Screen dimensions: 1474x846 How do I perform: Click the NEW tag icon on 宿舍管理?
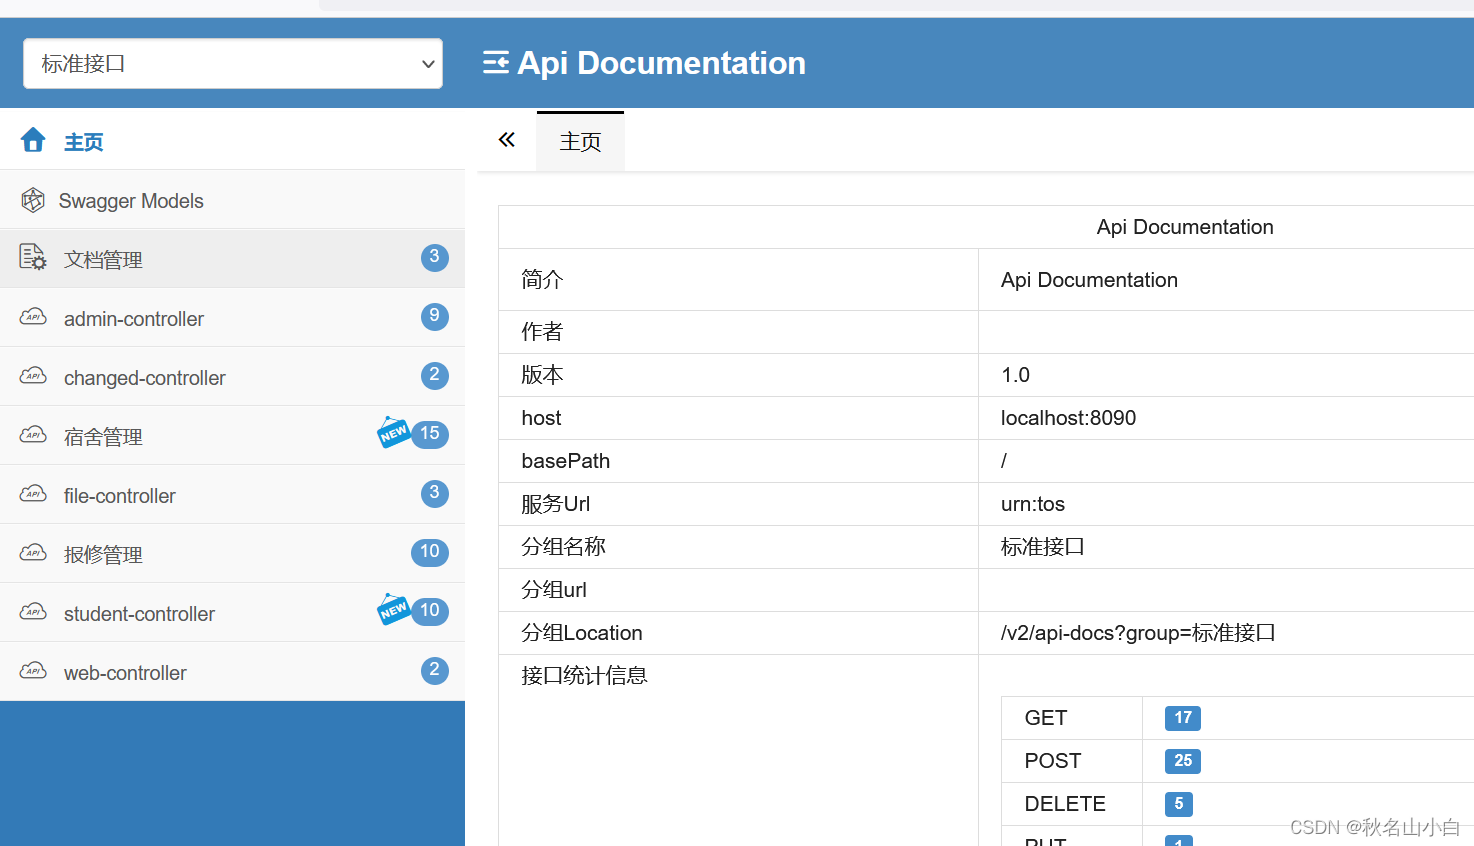coord(394,432)
